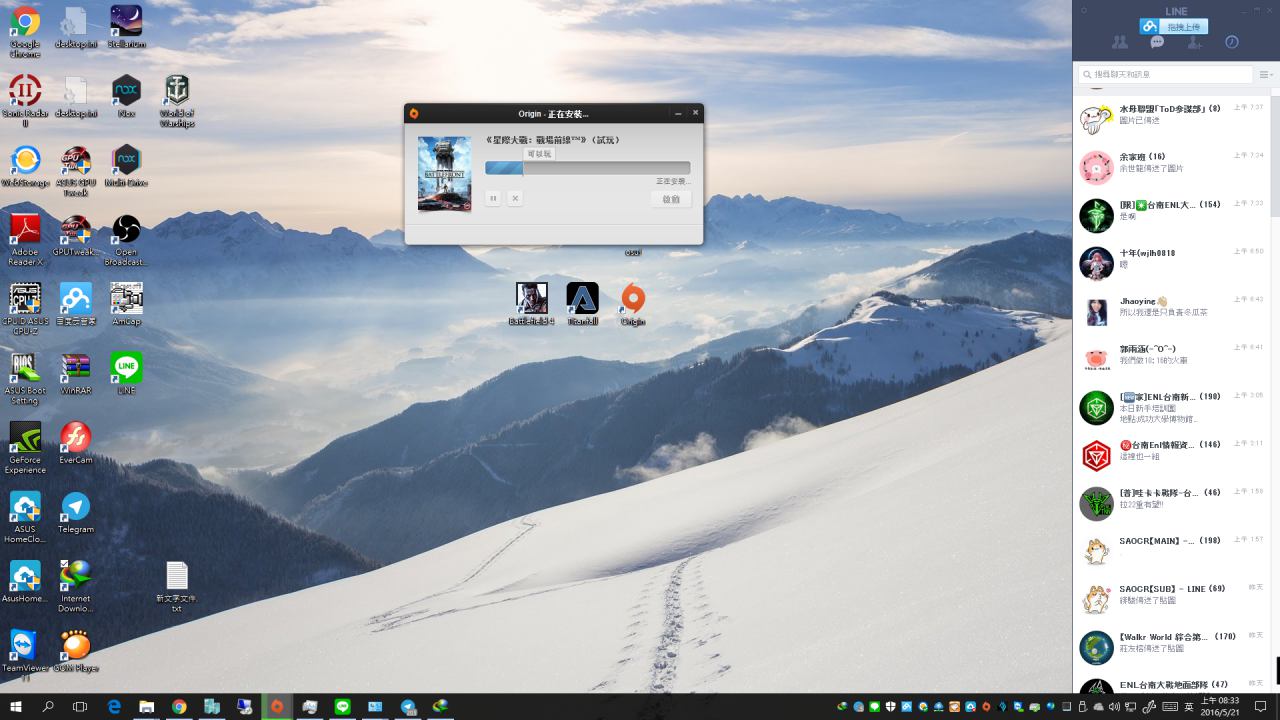
Task: Open the LINE friends list tab
Action: (x=1119, y=43)
